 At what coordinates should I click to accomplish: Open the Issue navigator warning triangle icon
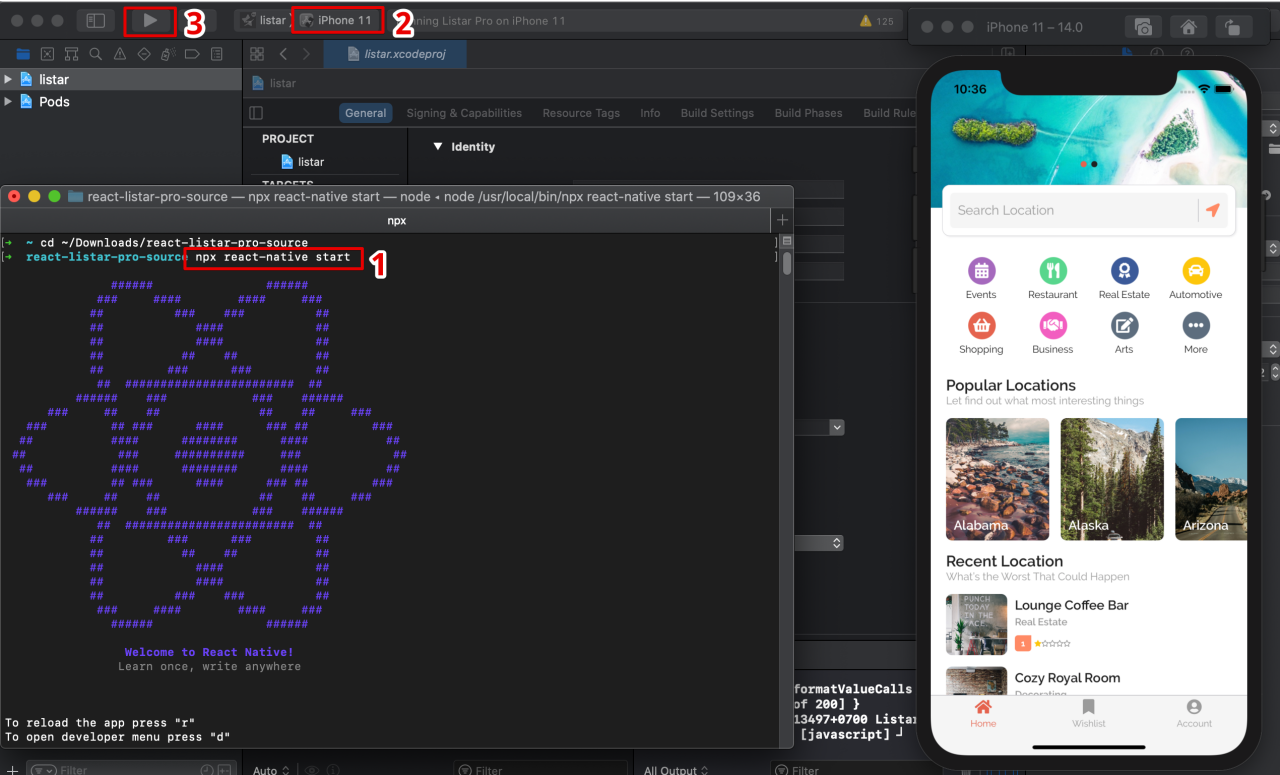pyautogui.click(x=120, y=54)
